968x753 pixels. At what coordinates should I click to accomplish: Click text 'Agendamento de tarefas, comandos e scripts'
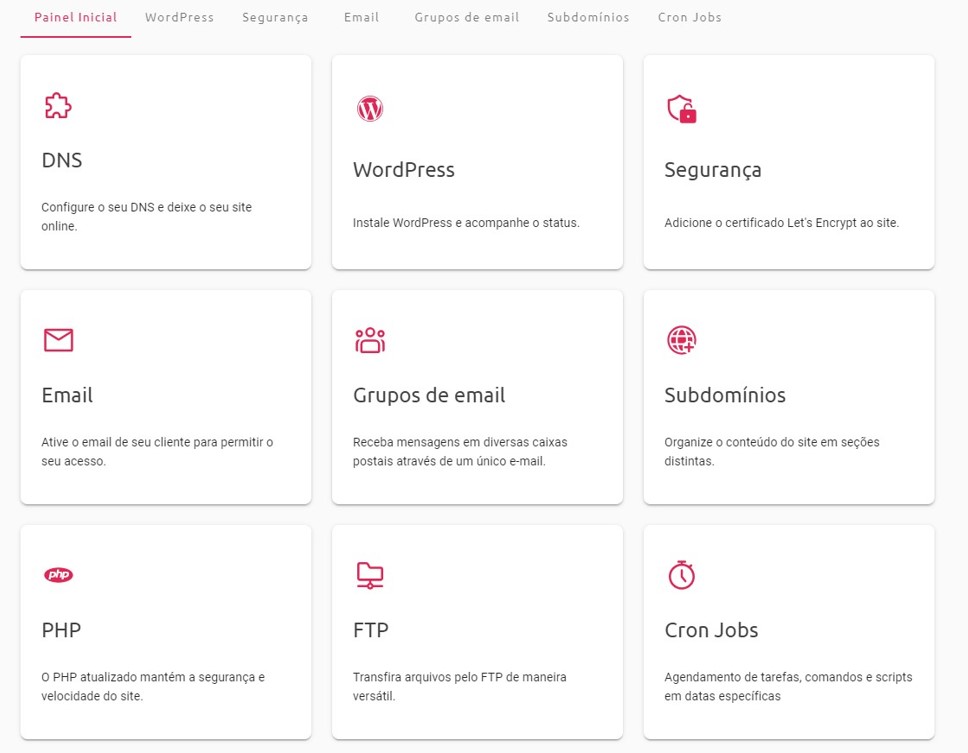(x=788, y=677)
